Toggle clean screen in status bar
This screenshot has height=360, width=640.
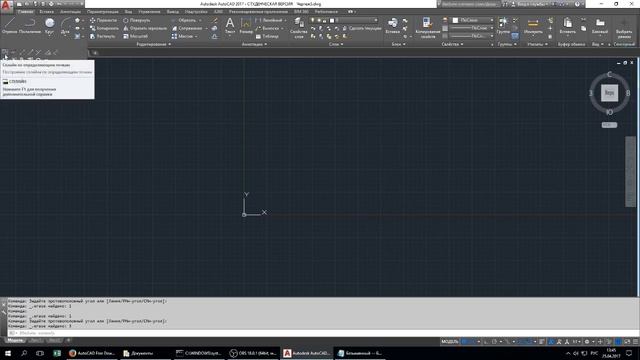click(x=627, y=342)
